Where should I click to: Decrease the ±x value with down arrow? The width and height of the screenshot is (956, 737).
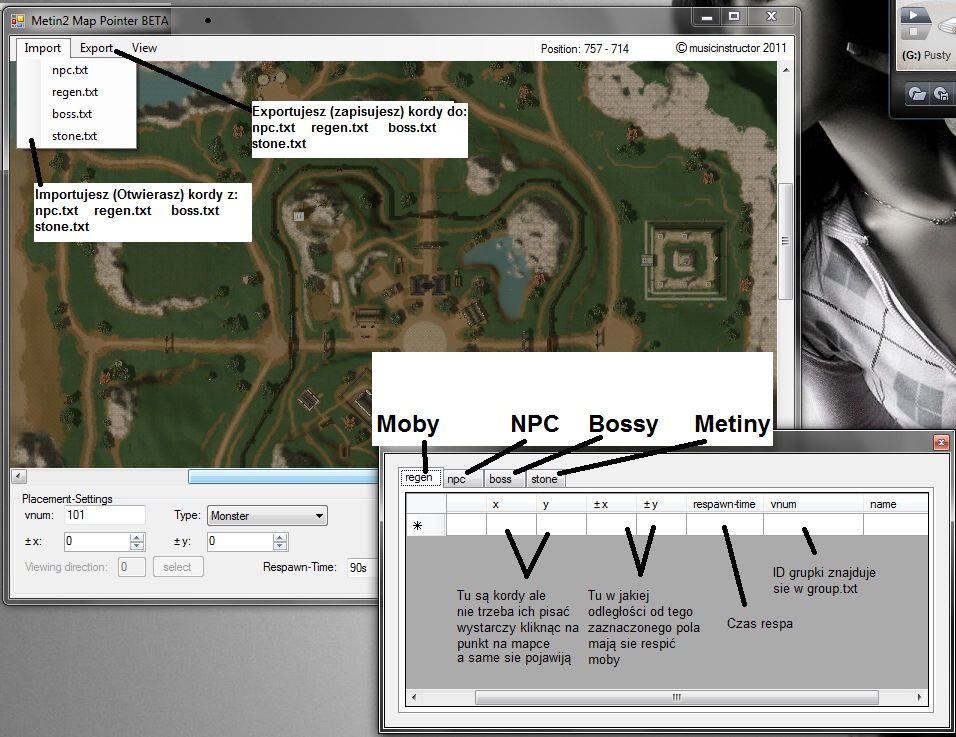[x=137, y=546]
